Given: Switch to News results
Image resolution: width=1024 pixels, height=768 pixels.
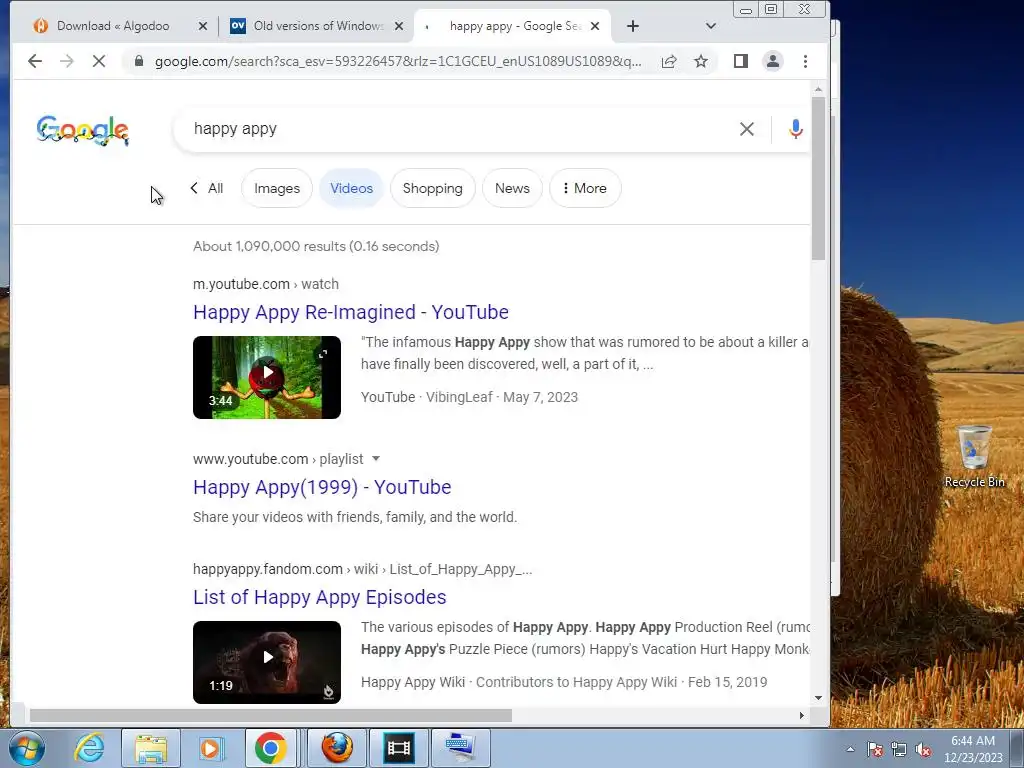Looking at the screenshot, I should pos(512,188).
